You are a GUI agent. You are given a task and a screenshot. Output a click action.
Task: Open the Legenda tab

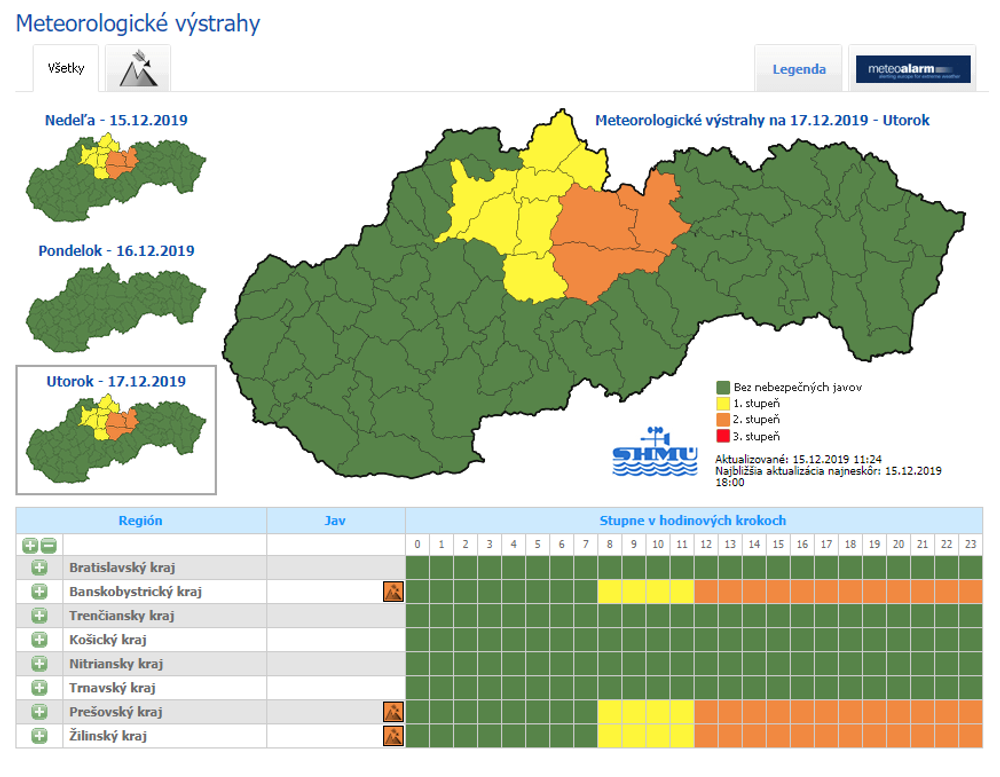coord(799,69)
